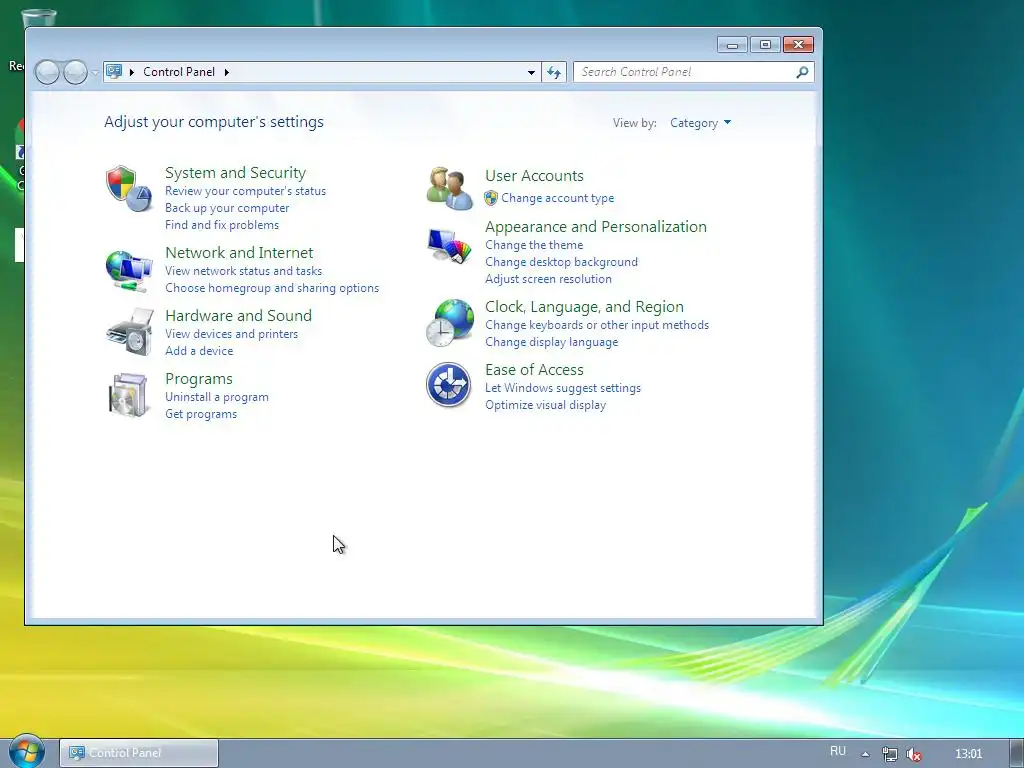Open the System and Security shield icon
This screenshot has width=1024, height=768.
click(x=129, y=189)
